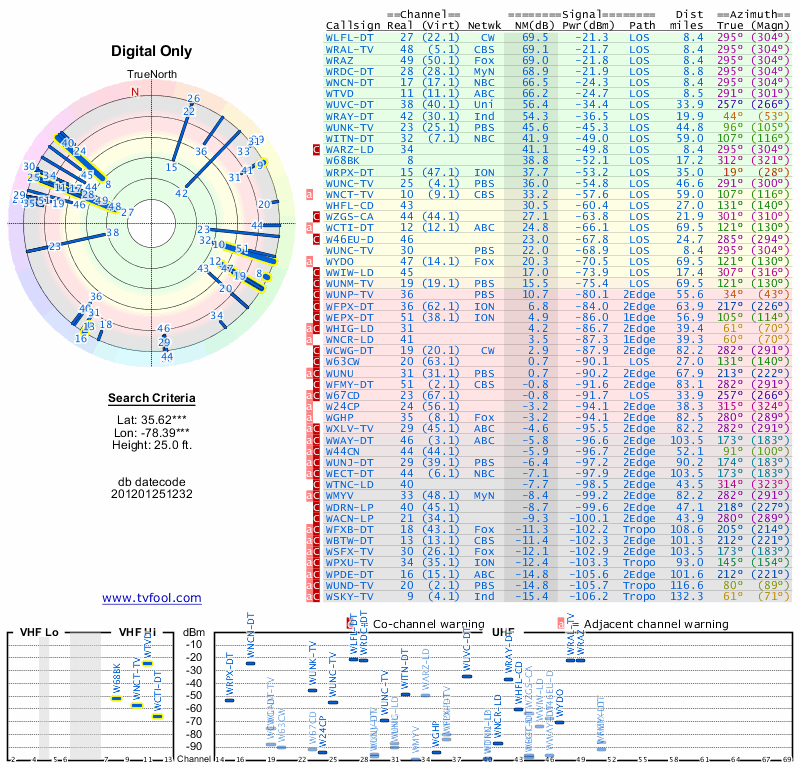Click co-channel C marker on WWIW-LD row
The width and height of the screenshot is (800, 768).
[316, 272]
